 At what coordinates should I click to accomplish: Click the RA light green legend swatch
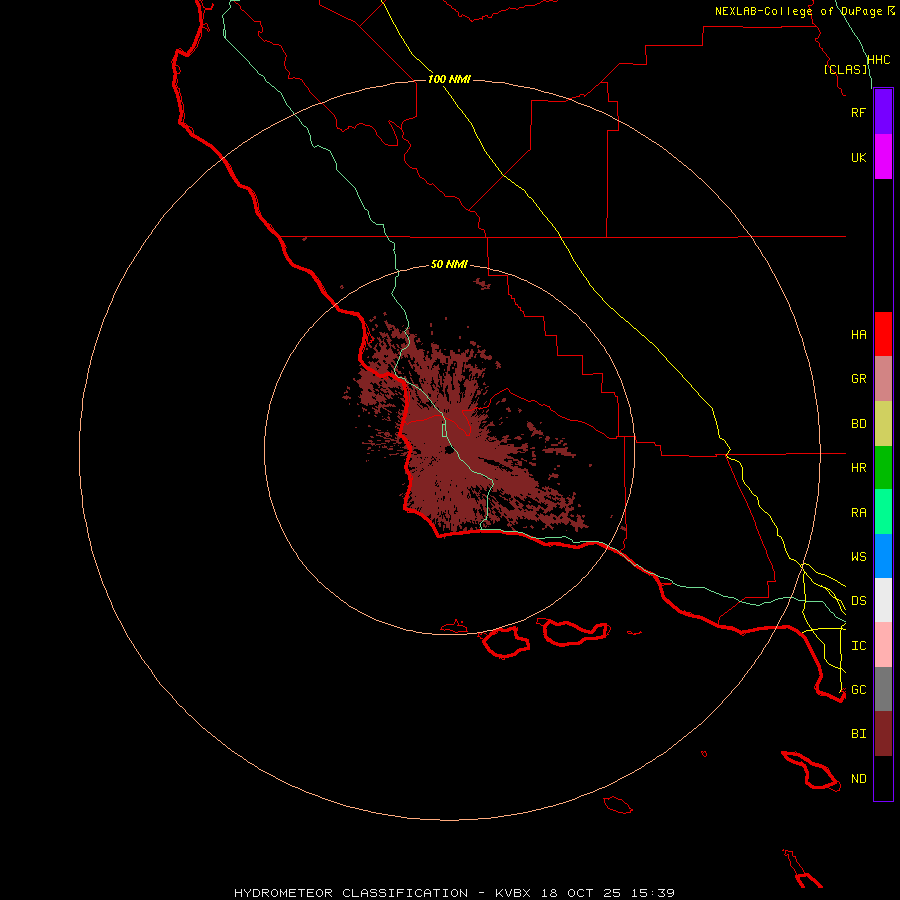point(883,512)
